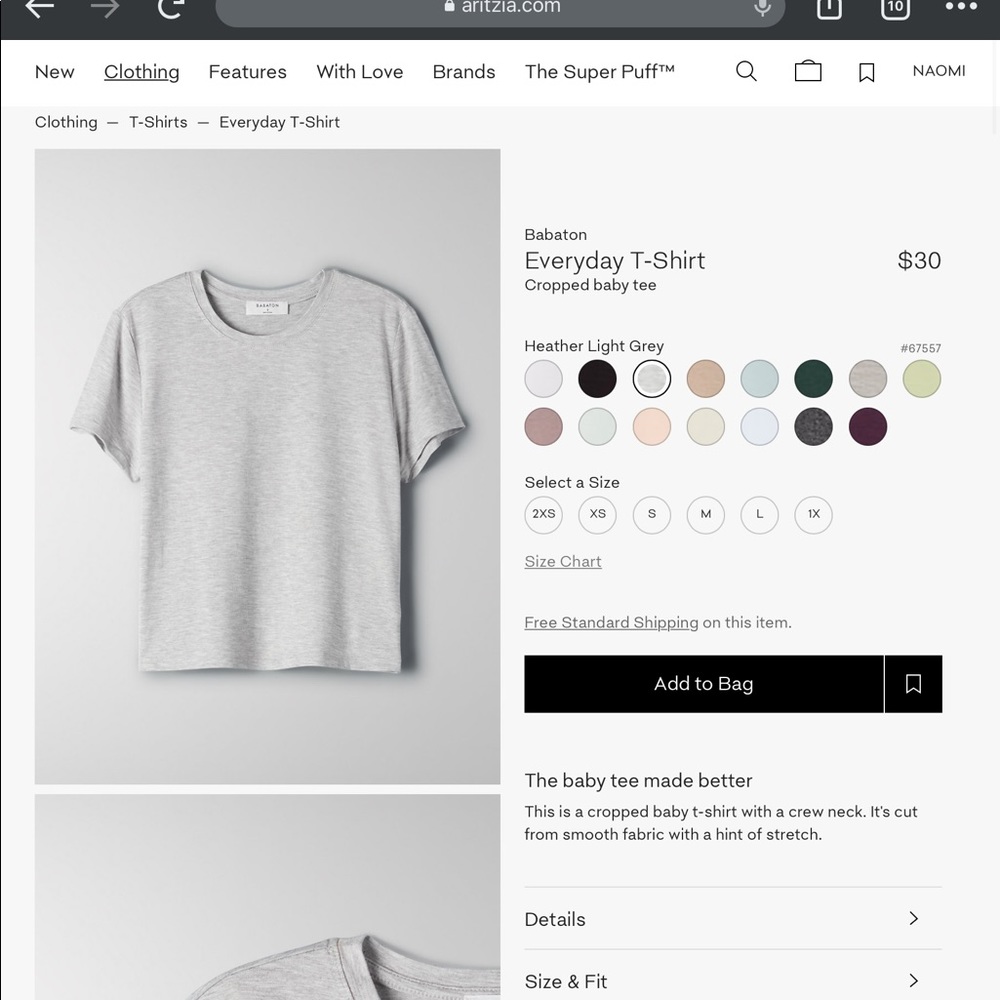Select size XS
1000x1000 pixels.
(x=597, y=514)
